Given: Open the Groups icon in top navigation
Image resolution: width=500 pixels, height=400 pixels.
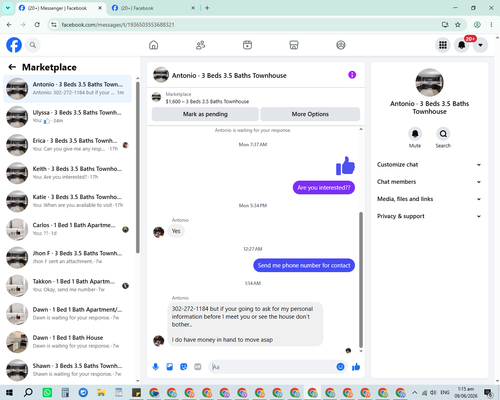Looking at the screenshot, I should click(x=341, y=45).
